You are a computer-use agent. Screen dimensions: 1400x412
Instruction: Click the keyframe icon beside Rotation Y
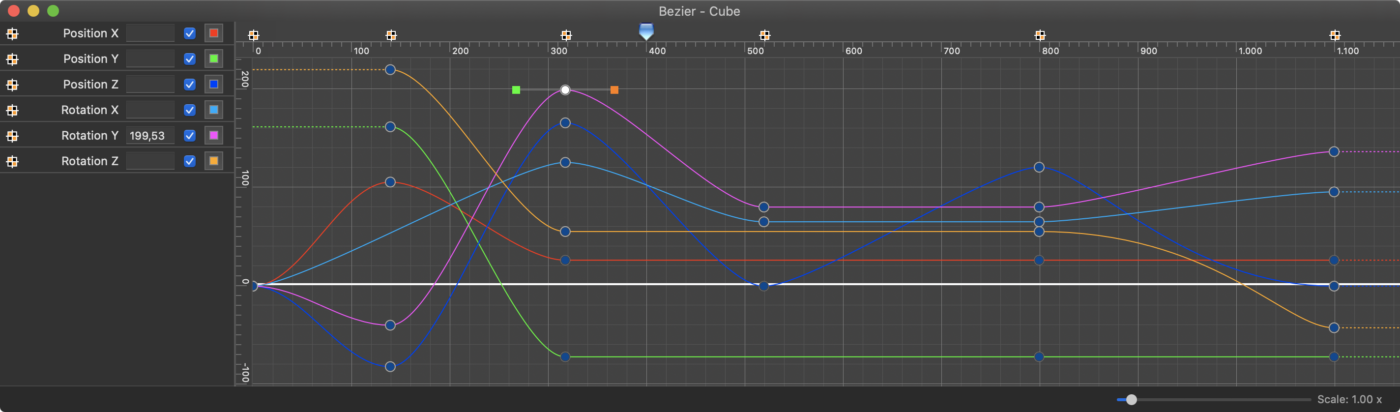click(x=12, y=135)
